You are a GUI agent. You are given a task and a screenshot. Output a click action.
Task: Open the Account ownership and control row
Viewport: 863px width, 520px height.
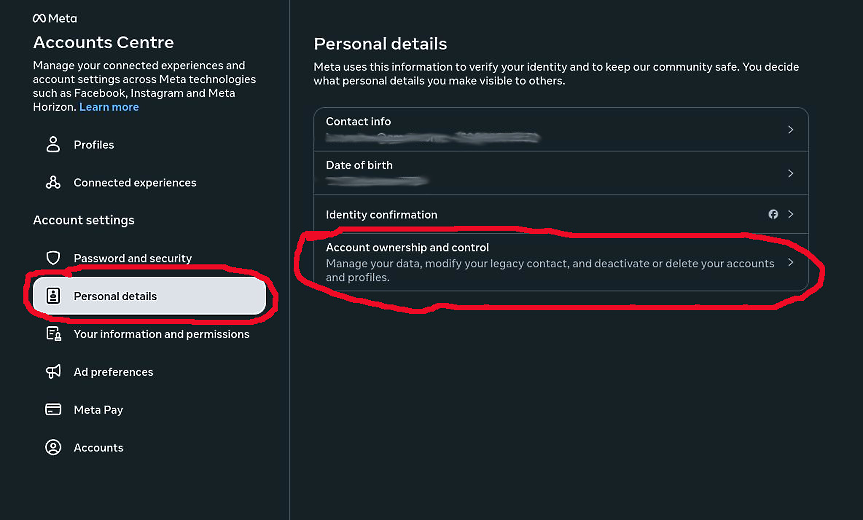point(561,262)
